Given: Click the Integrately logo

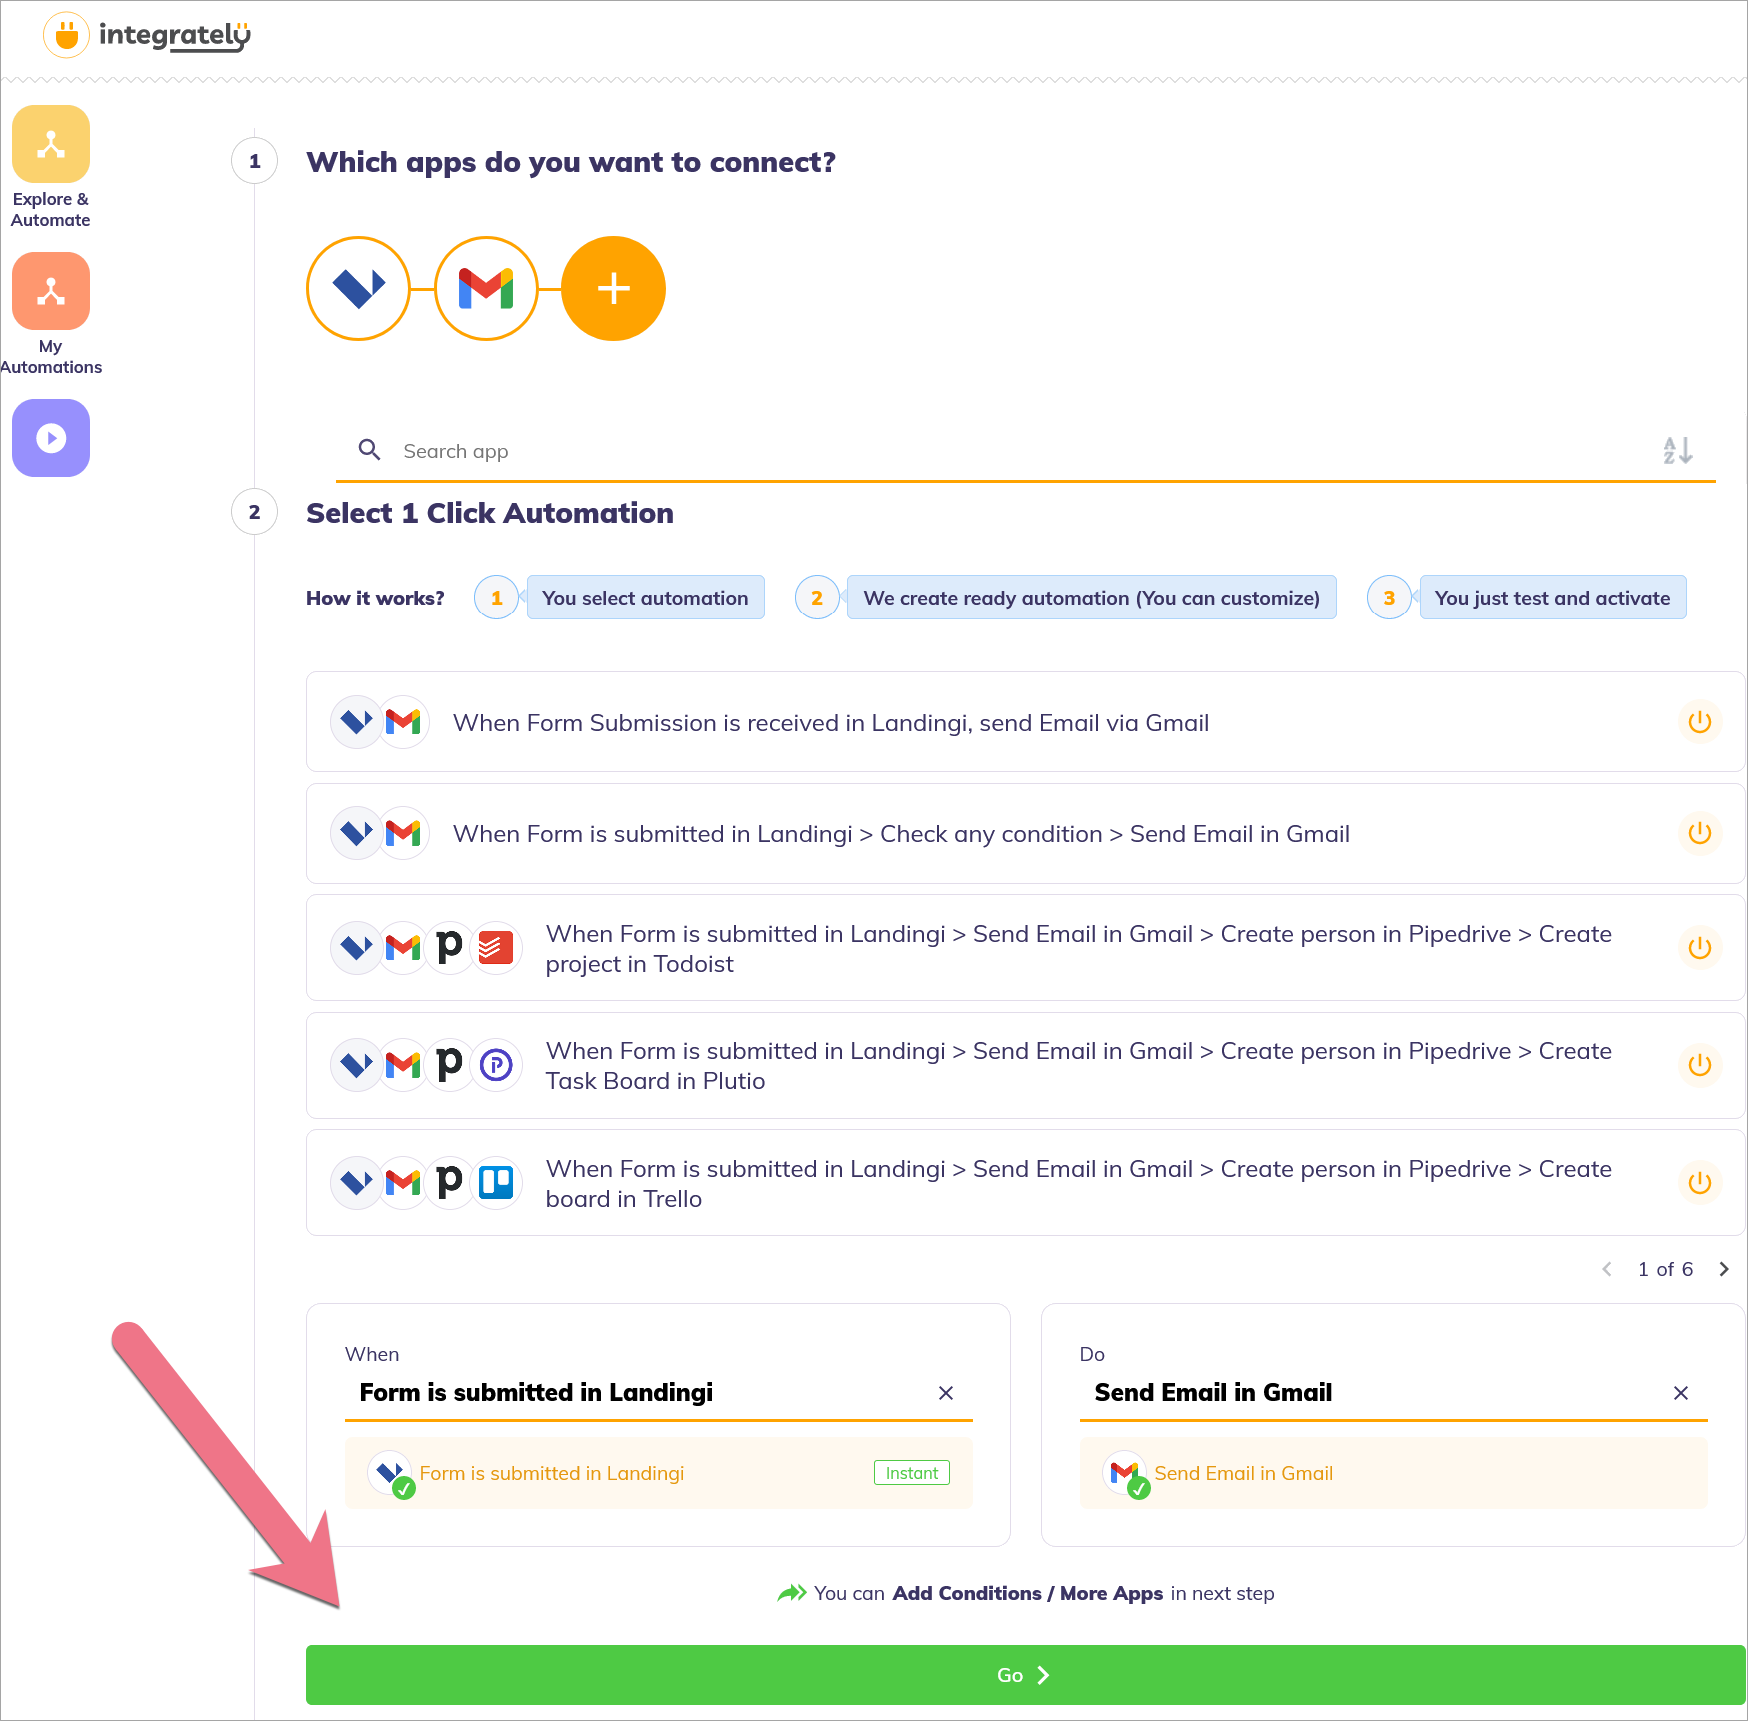Looking at the screenshot, I should coord(148,36).
